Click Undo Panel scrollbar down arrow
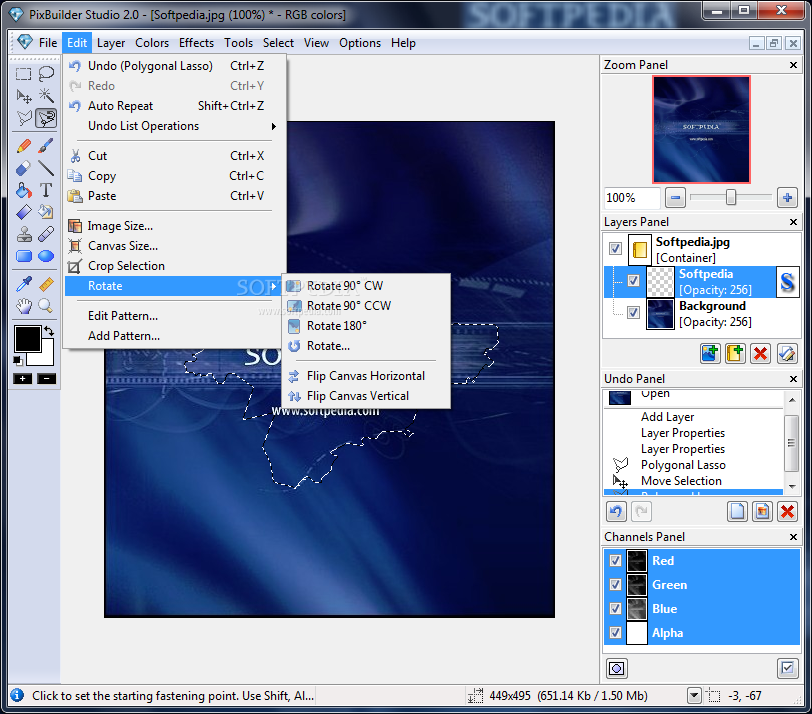 coord(792,487)
